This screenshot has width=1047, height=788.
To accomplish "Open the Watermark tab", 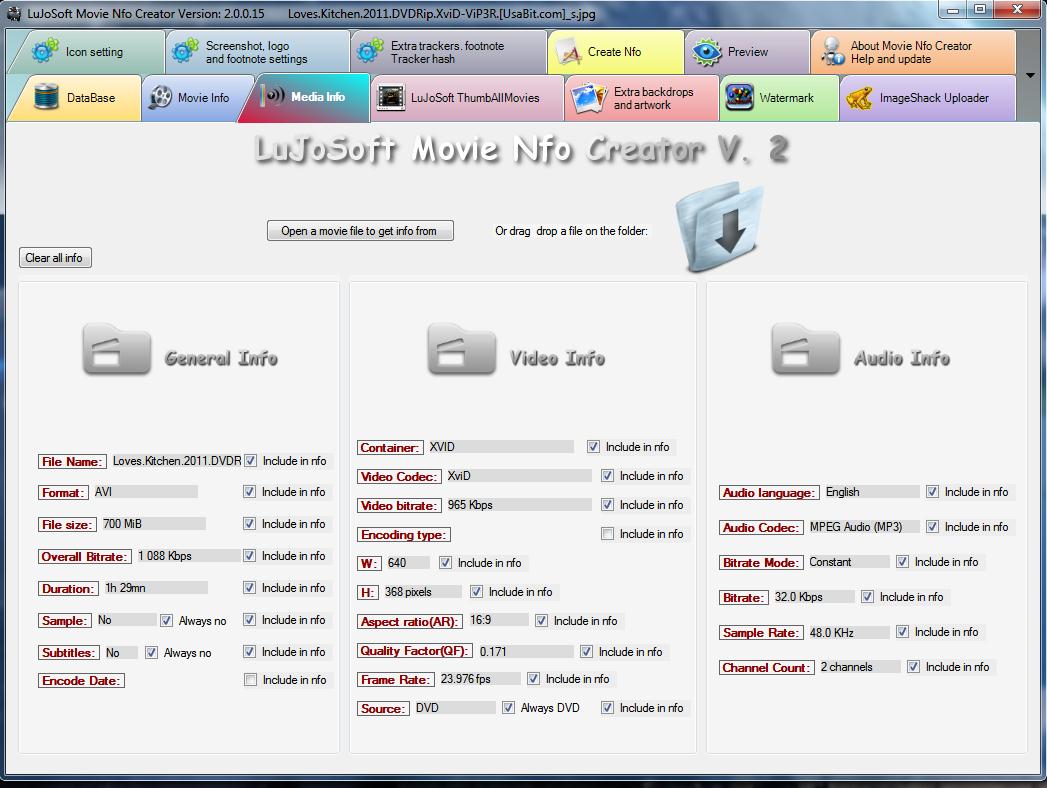I will [x=779, y=98].
